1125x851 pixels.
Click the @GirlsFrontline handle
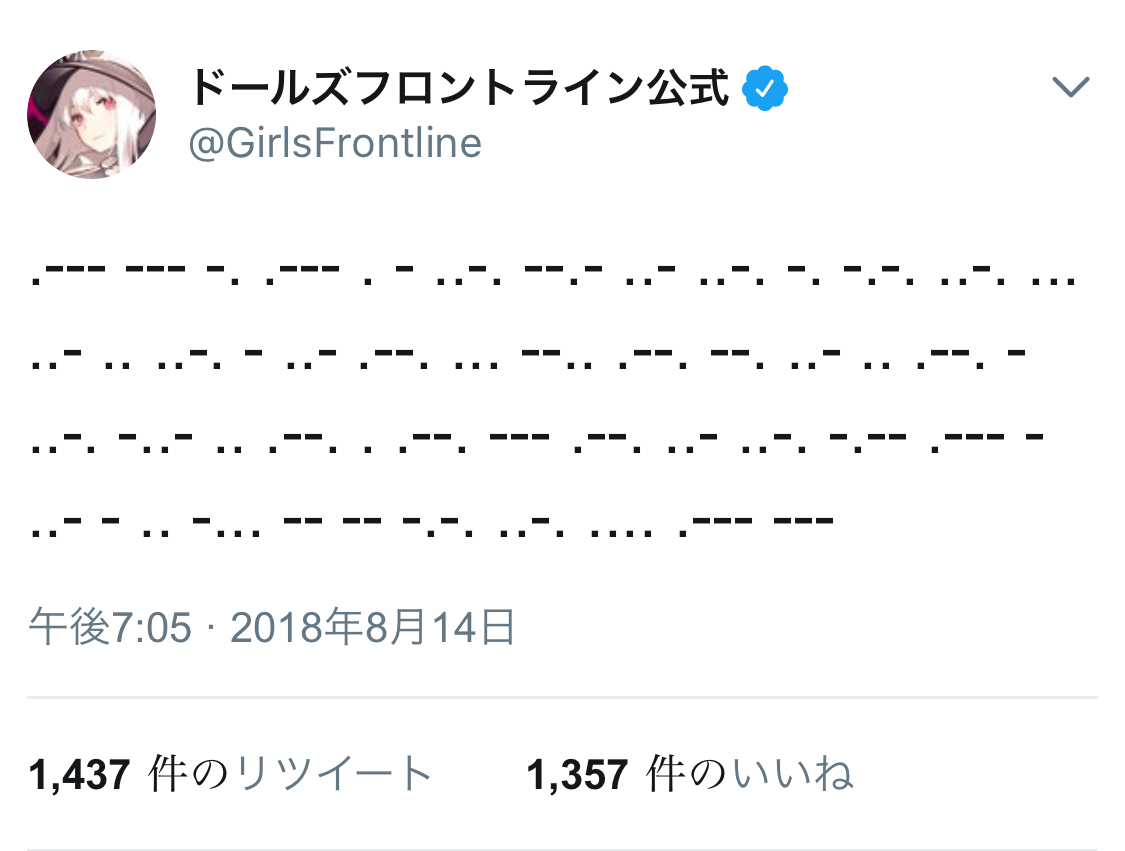click(335, 144)
